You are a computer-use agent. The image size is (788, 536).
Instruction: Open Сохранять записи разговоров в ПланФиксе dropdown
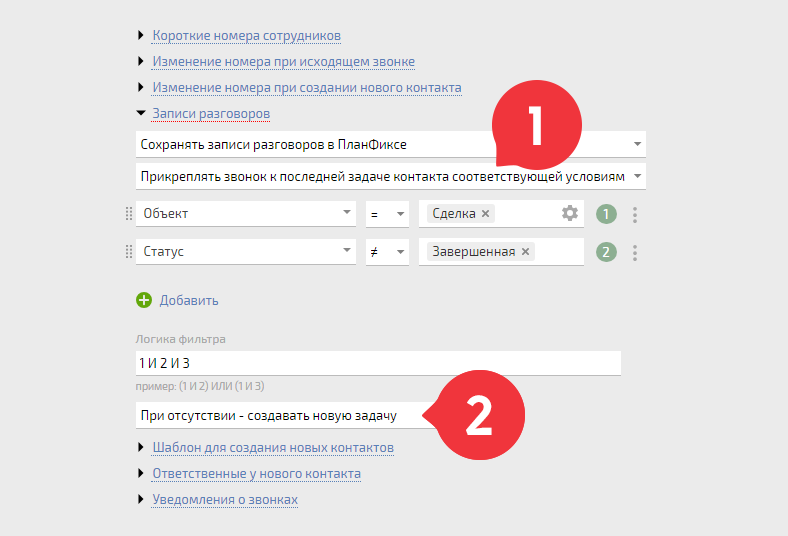coord(390,144)
